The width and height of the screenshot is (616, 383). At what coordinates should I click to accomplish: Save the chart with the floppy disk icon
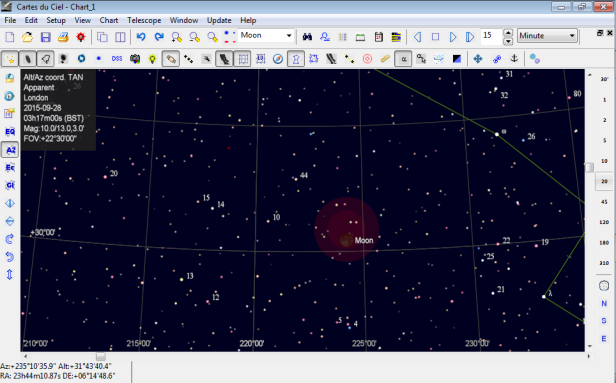click(46, 37)
